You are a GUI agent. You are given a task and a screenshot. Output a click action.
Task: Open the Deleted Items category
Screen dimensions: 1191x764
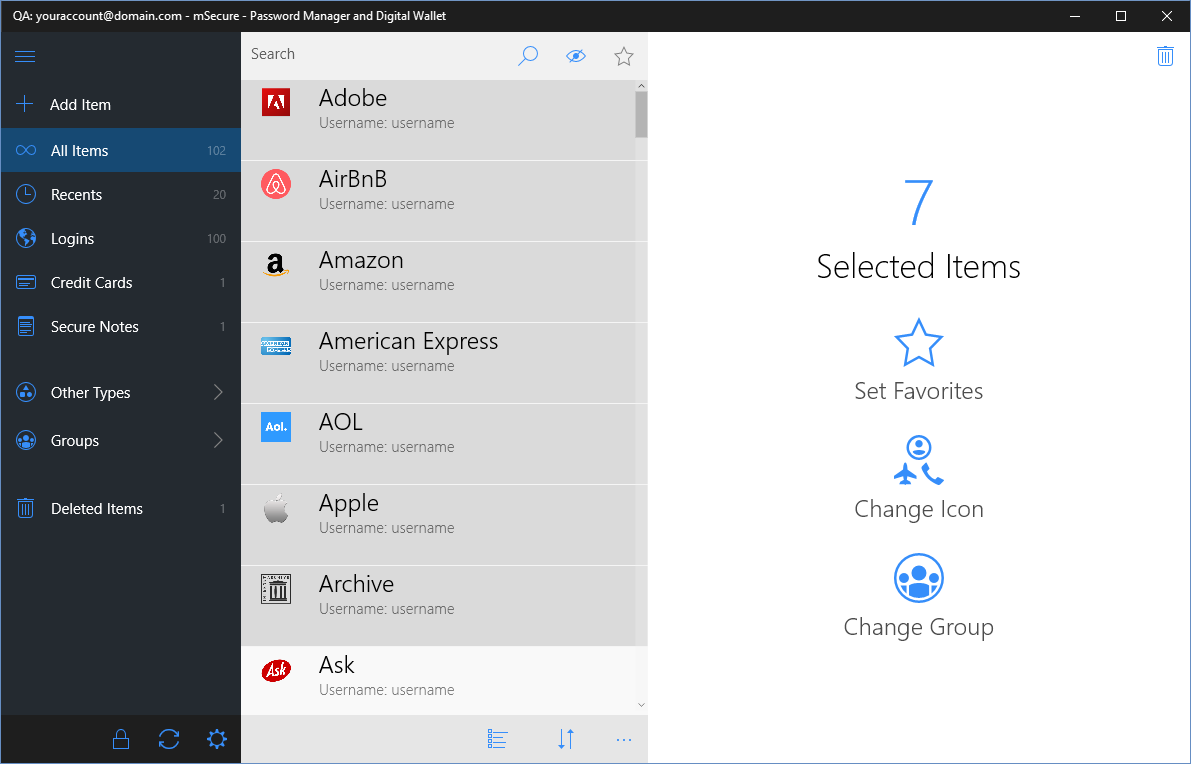click(x=121, y=508)
